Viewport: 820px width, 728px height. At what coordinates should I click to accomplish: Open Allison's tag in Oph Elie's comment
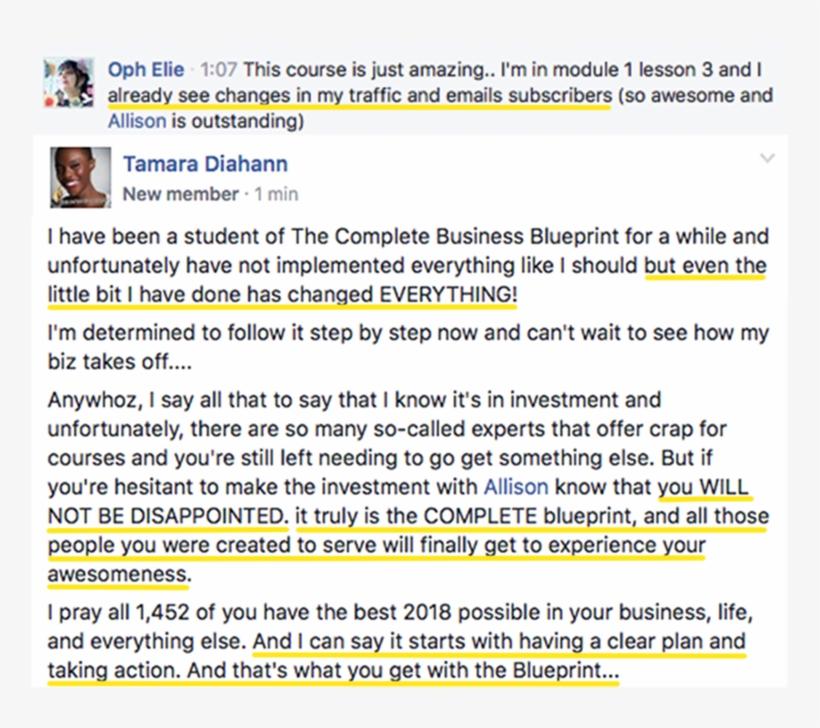(137, 121)
